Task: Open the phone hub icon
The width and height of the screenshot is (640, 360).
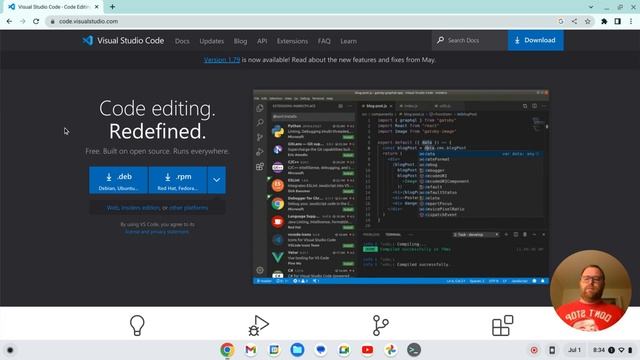Action: point(552,350)
